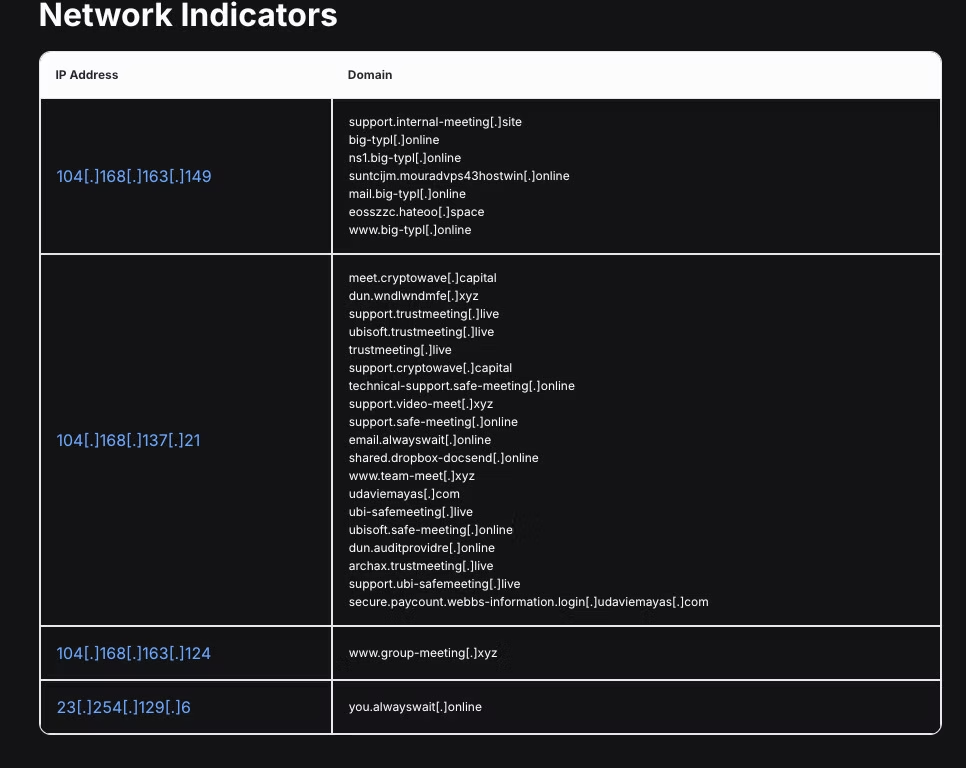Click the Network Indicators heading
The width and height of the screenshot is (966, 768).
tap(187, 16)
